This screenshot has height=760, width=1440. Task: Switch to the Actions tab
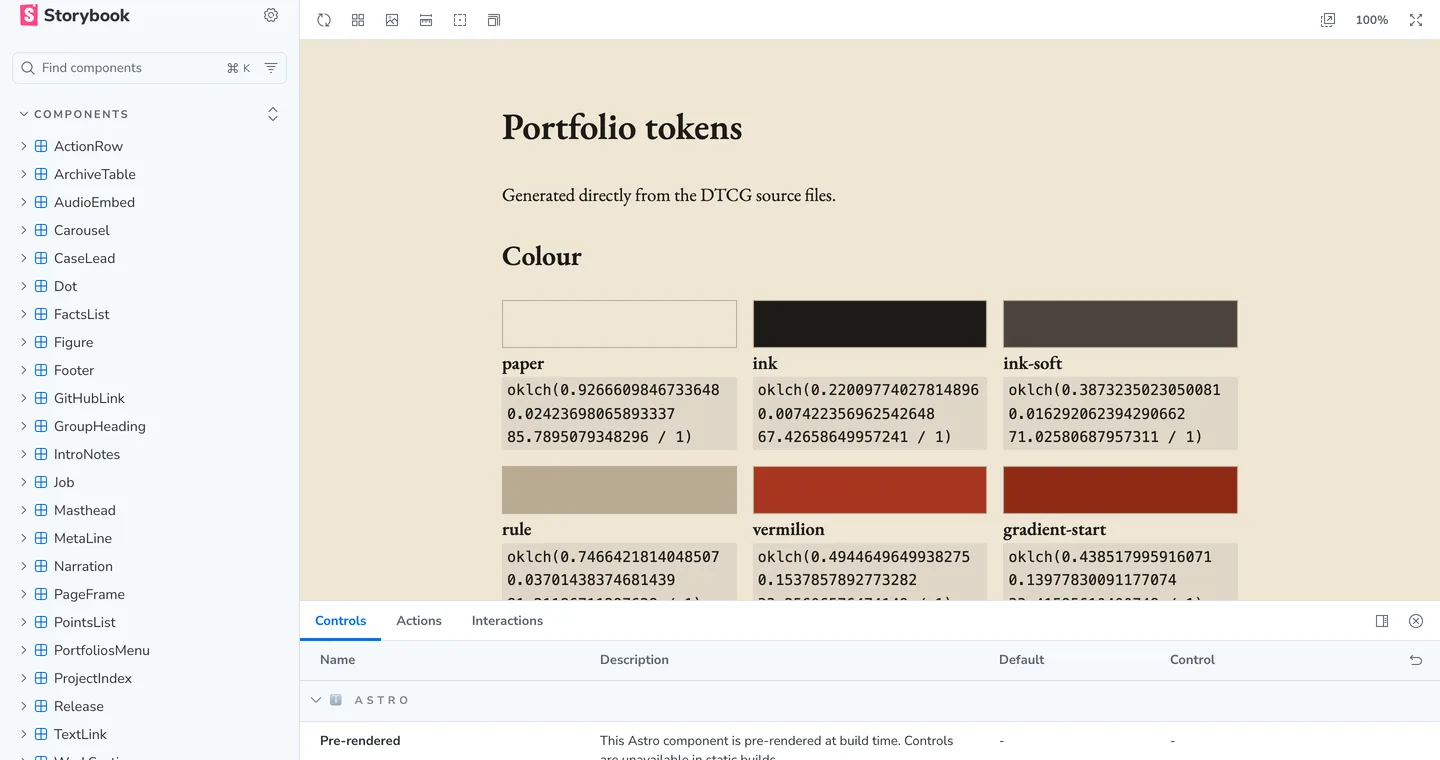click(x=419, y=621)
